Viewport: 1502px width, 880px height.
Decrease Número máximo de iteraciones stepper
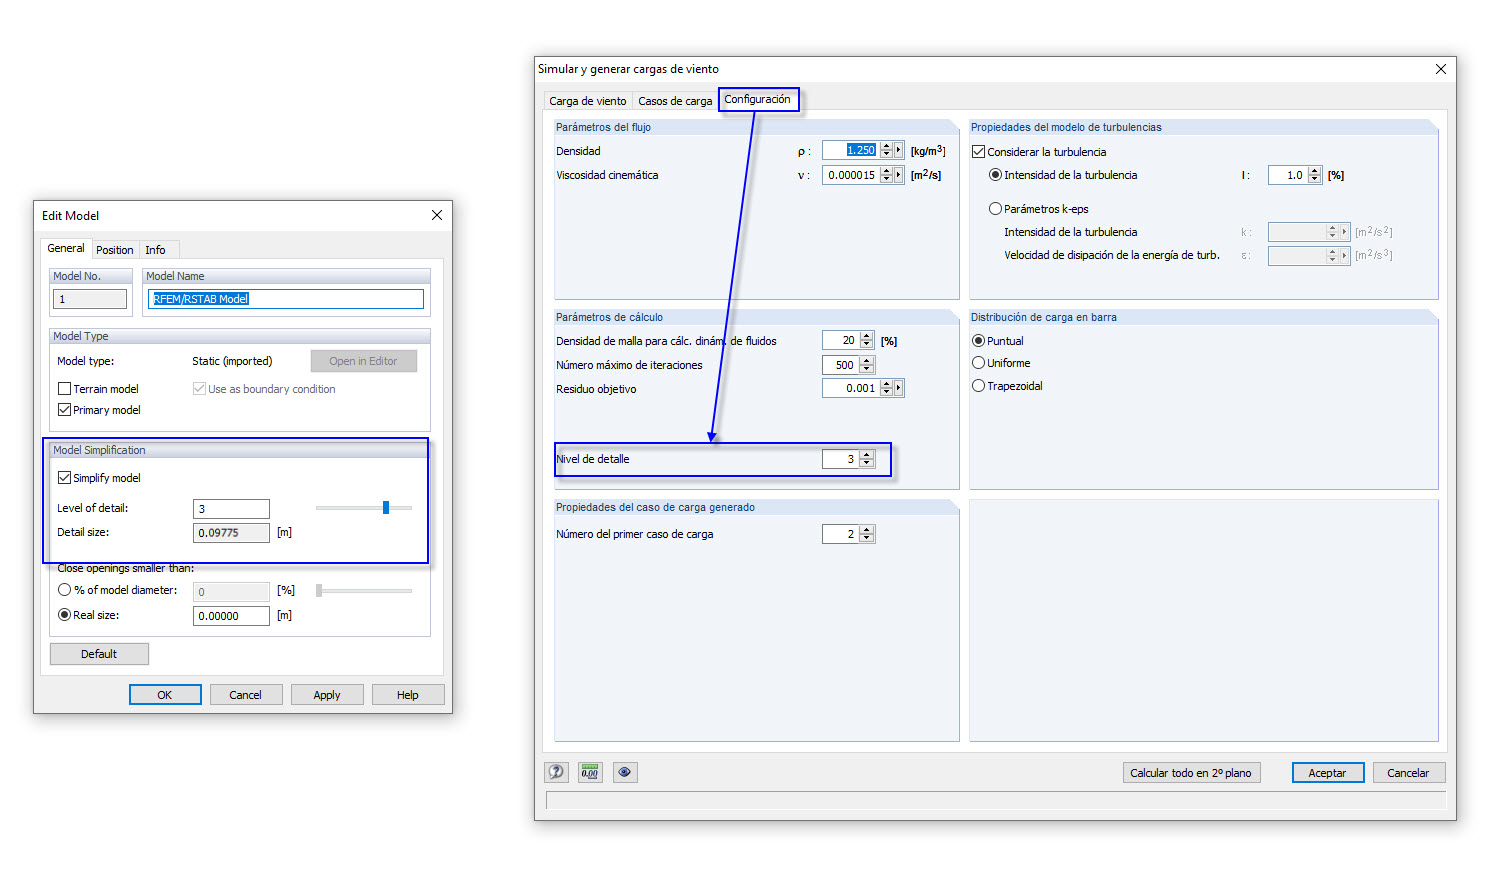866,369
